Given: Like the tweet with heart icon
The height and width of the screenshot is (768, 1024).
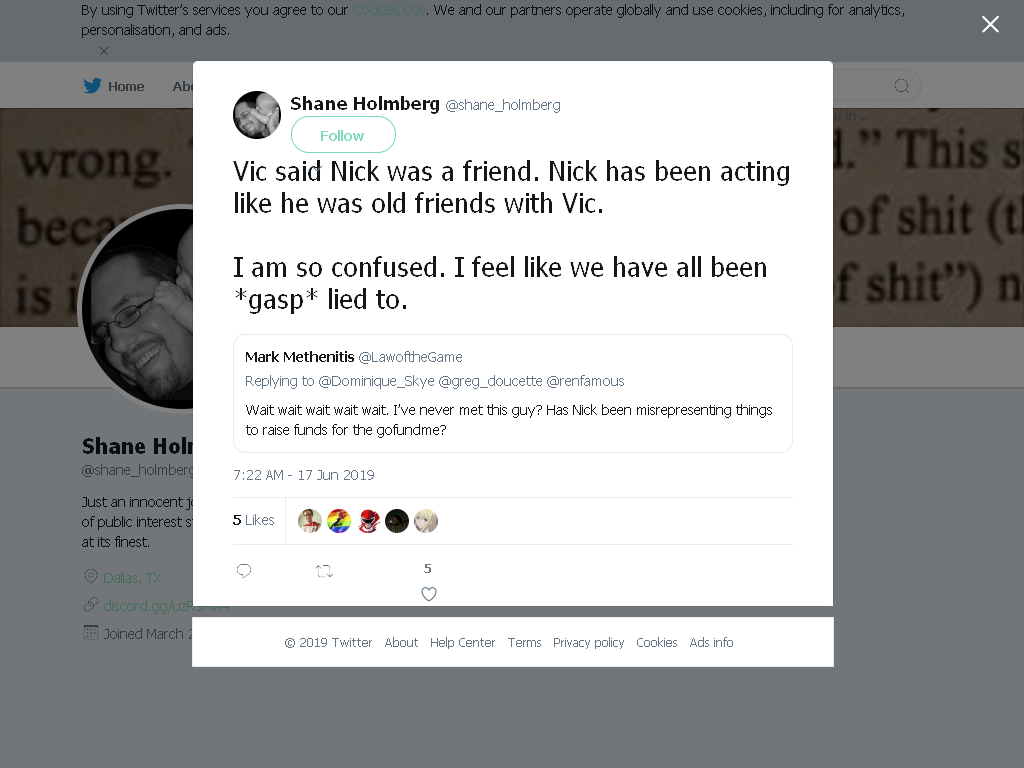Looking at the screenshot, I should [x=428, y=594].
